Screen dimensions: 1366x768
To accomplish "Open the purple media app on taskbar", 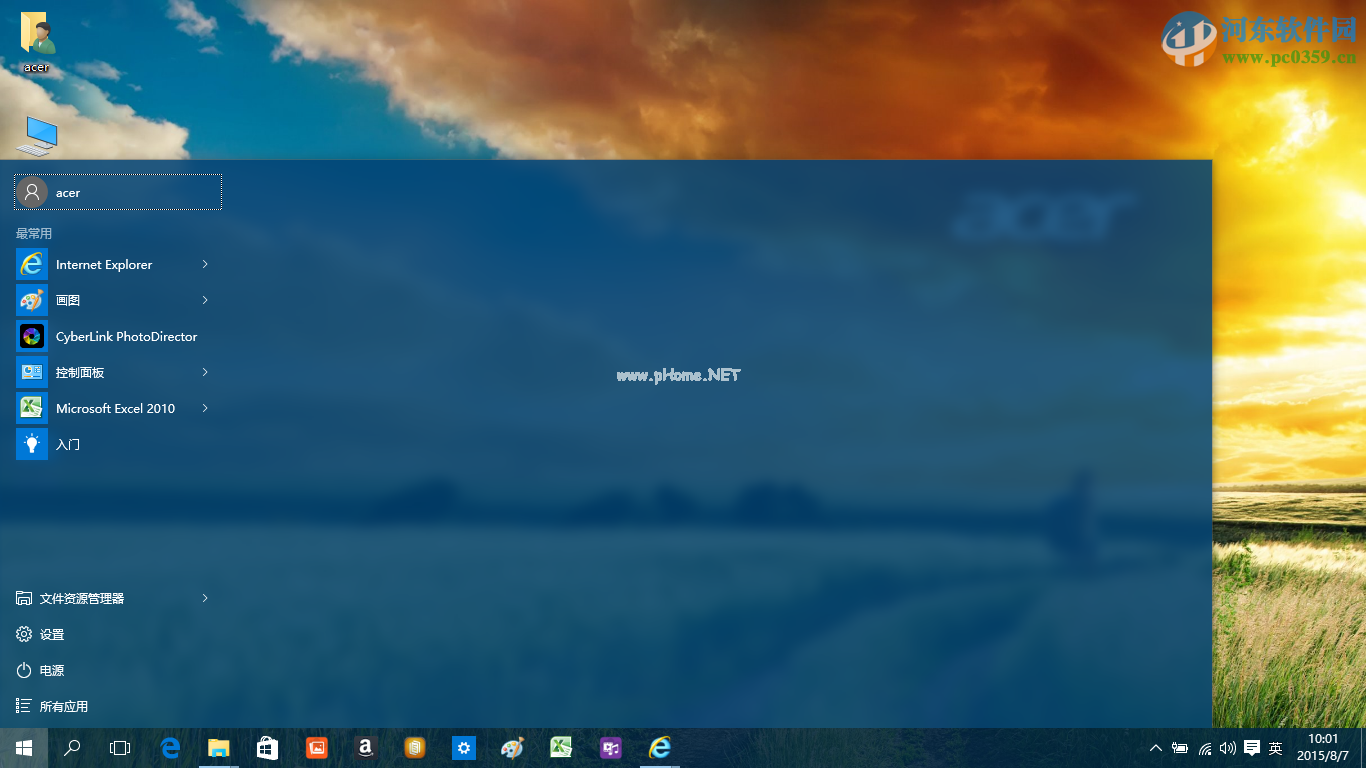I will pos(610,748).
